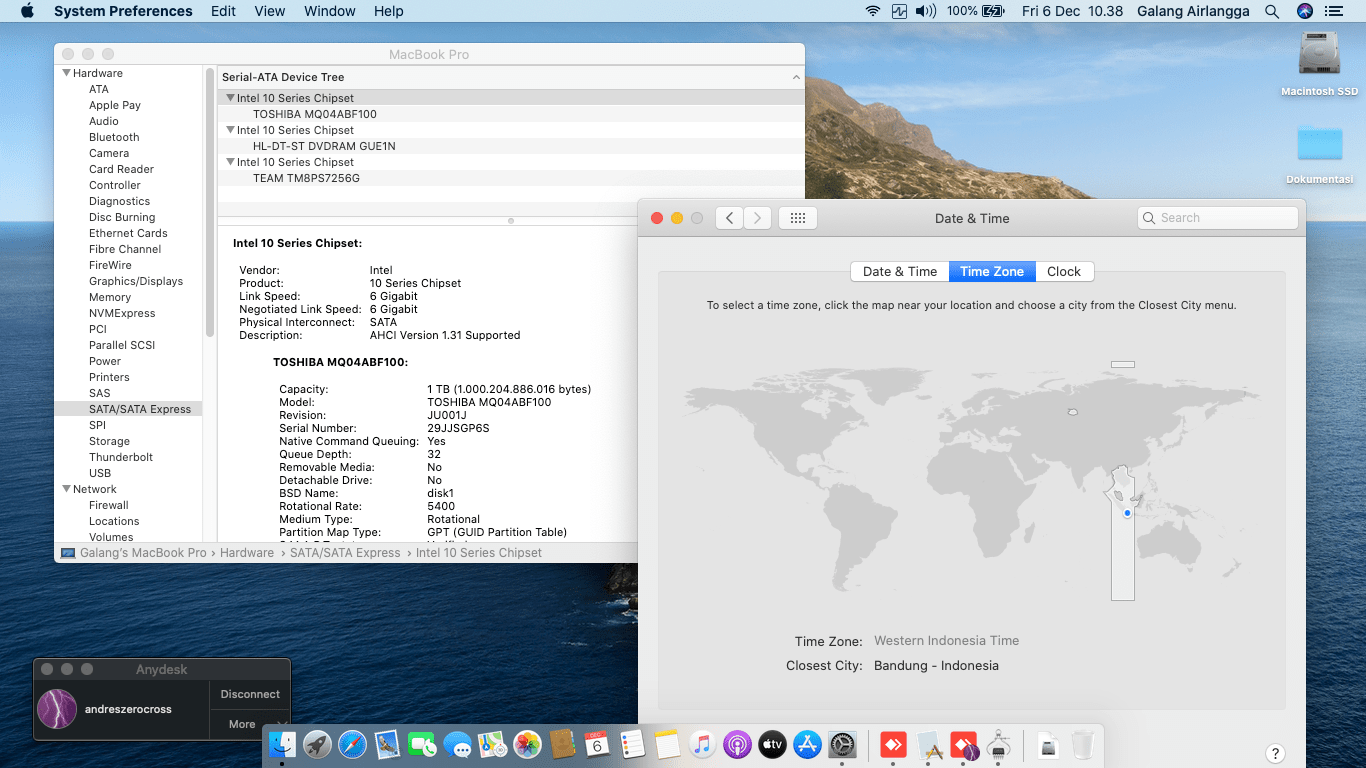Launch Launchpad from the dock

coord(318,744)
